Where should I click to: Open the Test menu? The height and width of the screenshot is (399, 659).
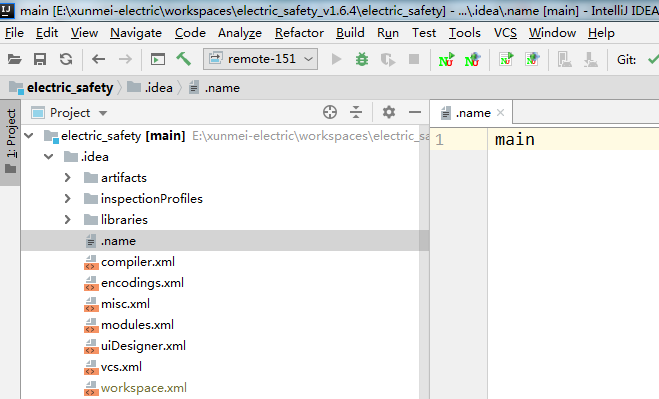tap(424, 33)
